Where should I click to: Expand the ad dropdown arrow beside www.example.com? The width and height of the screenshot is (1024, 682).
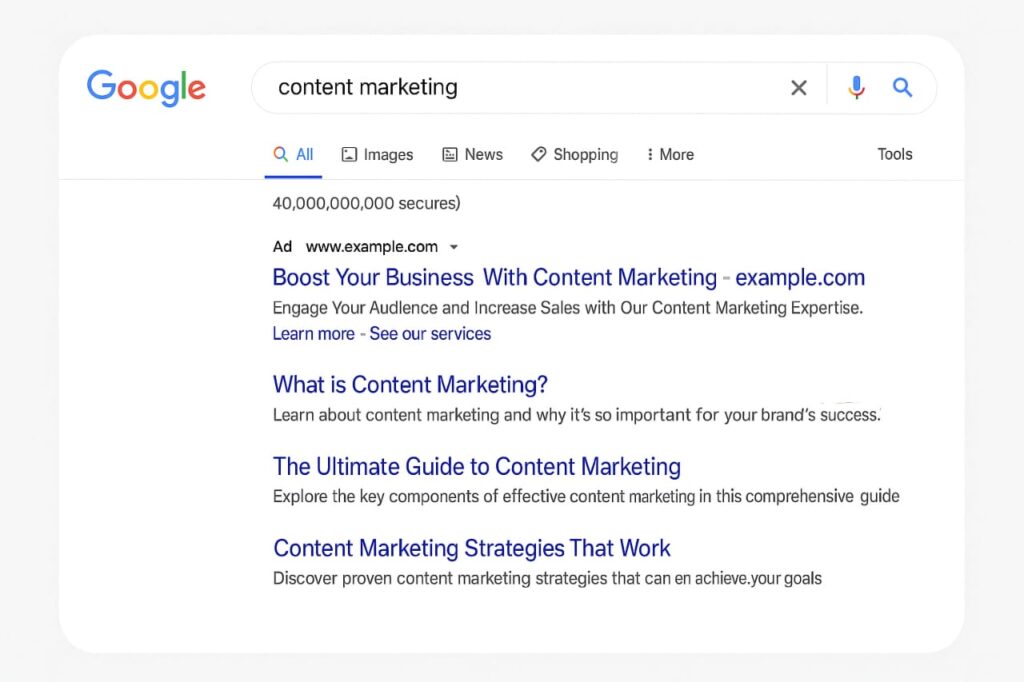pos(454,247)
